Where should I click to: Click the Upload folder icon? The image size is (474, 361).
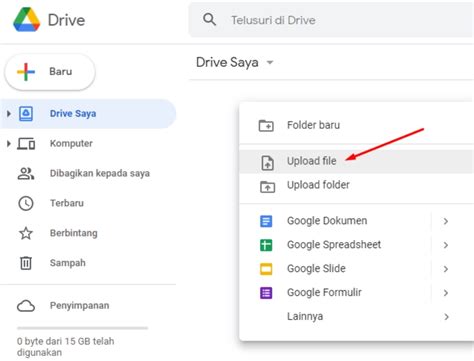click(x=267, y=187)
